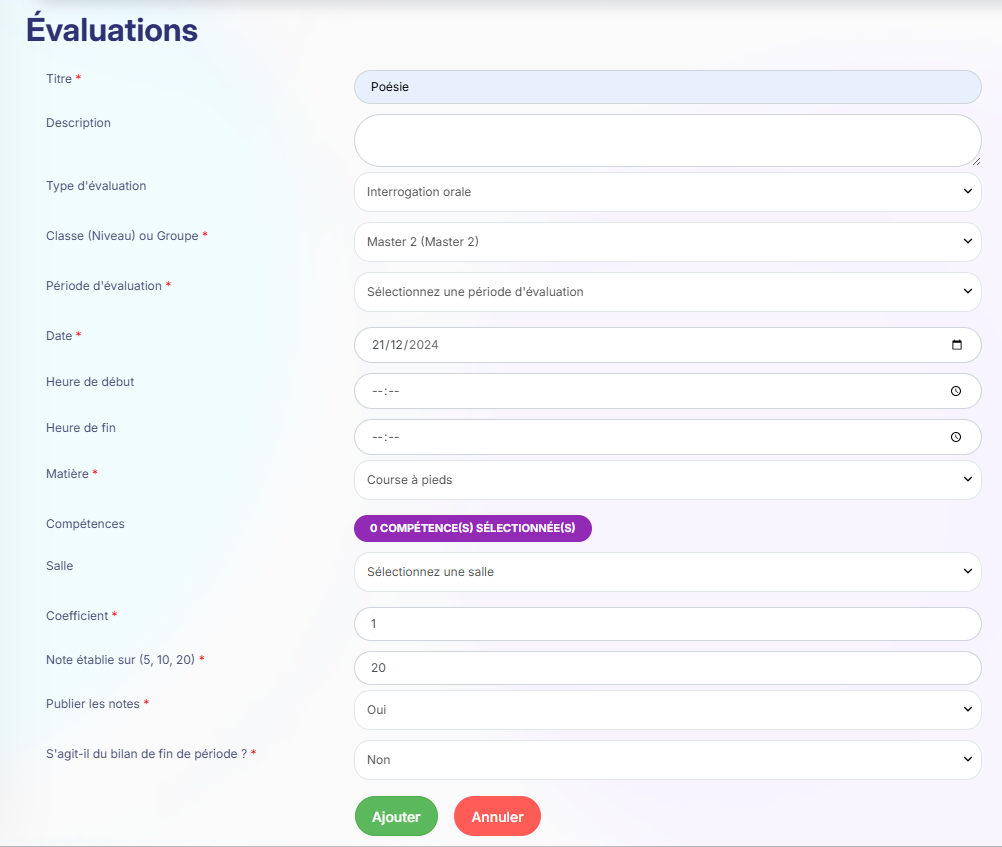Click the Heure de début time input

click(640, 391)
